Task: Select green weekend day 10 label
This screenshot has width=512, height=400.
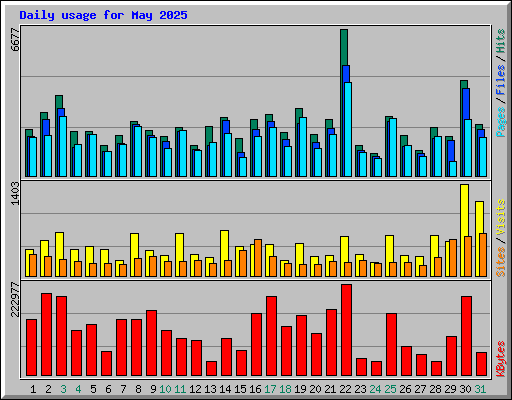Action: tap(165, 389)
